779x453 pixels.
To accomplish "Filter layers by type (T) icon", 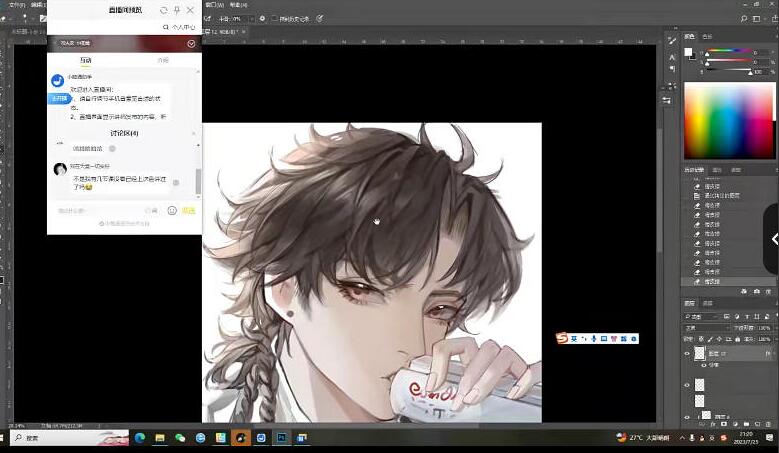I will click(x=747, y=316).
